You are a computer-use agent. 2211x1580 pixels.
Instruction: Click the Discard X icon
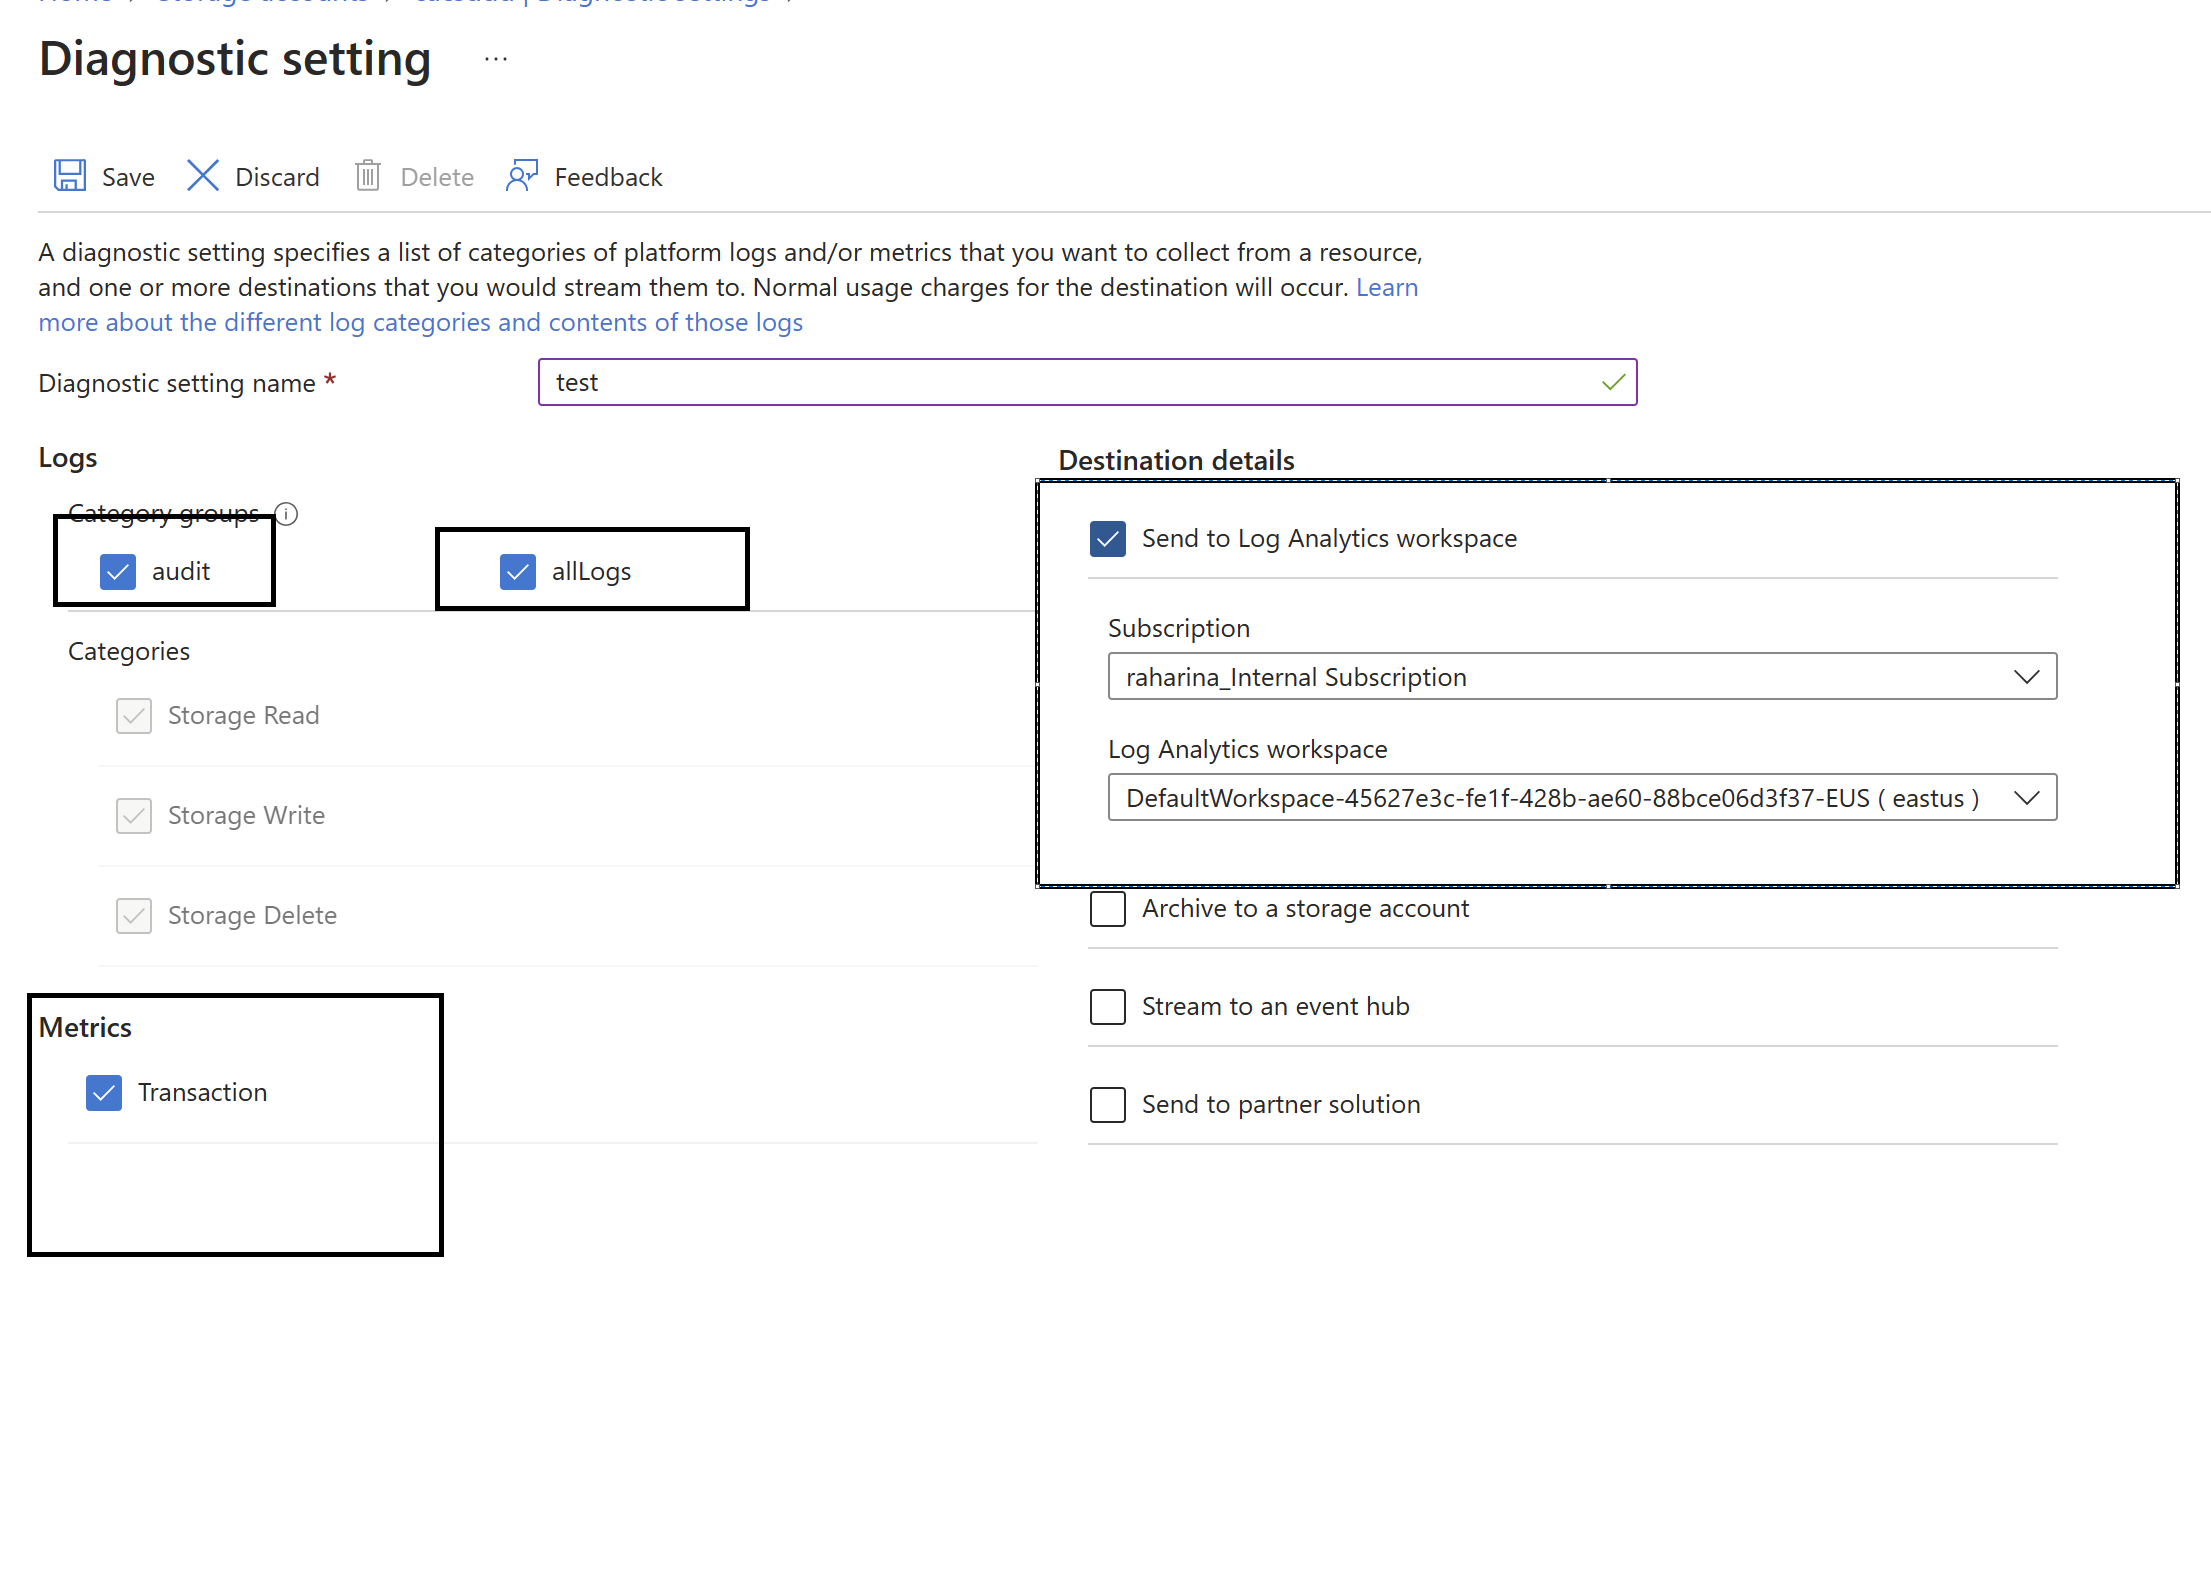click(203, 176)
